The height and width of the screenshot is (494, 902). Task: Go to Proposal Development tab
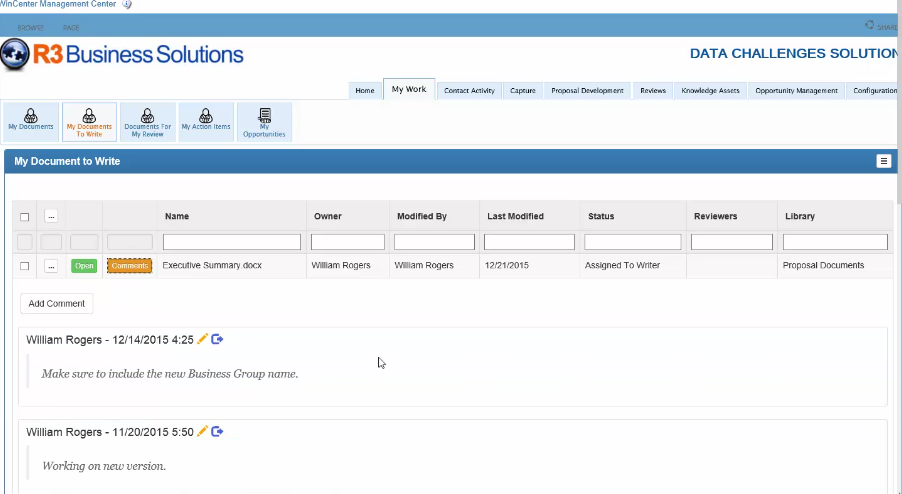click(587, 90)
